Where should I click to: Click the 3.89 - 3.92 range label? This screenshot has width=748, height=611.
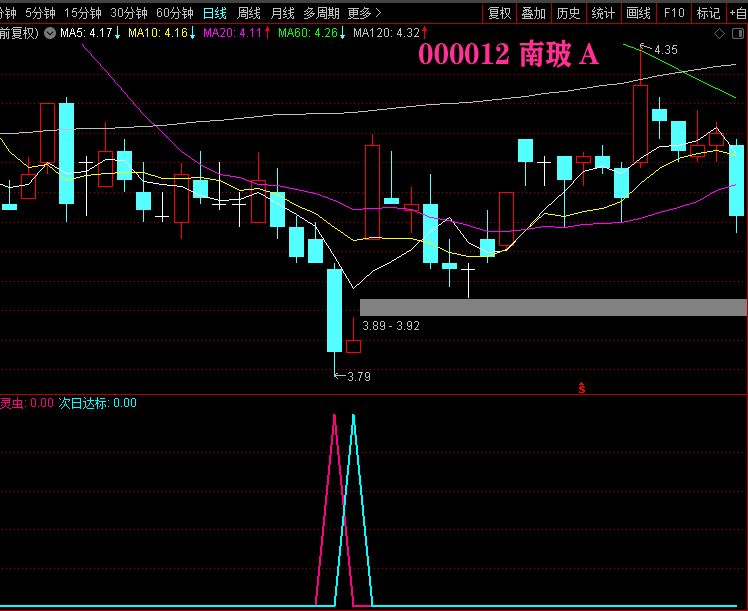(x=391, y=326)
